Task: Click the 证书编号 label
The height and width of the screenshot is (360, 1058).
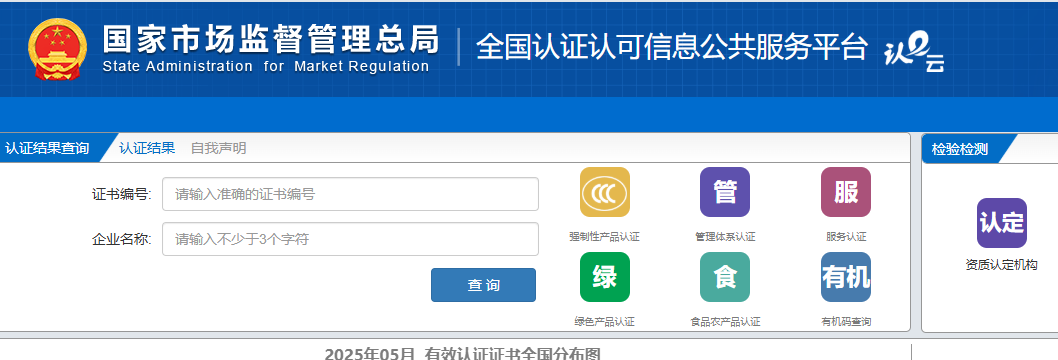Action: coord(121,194)
